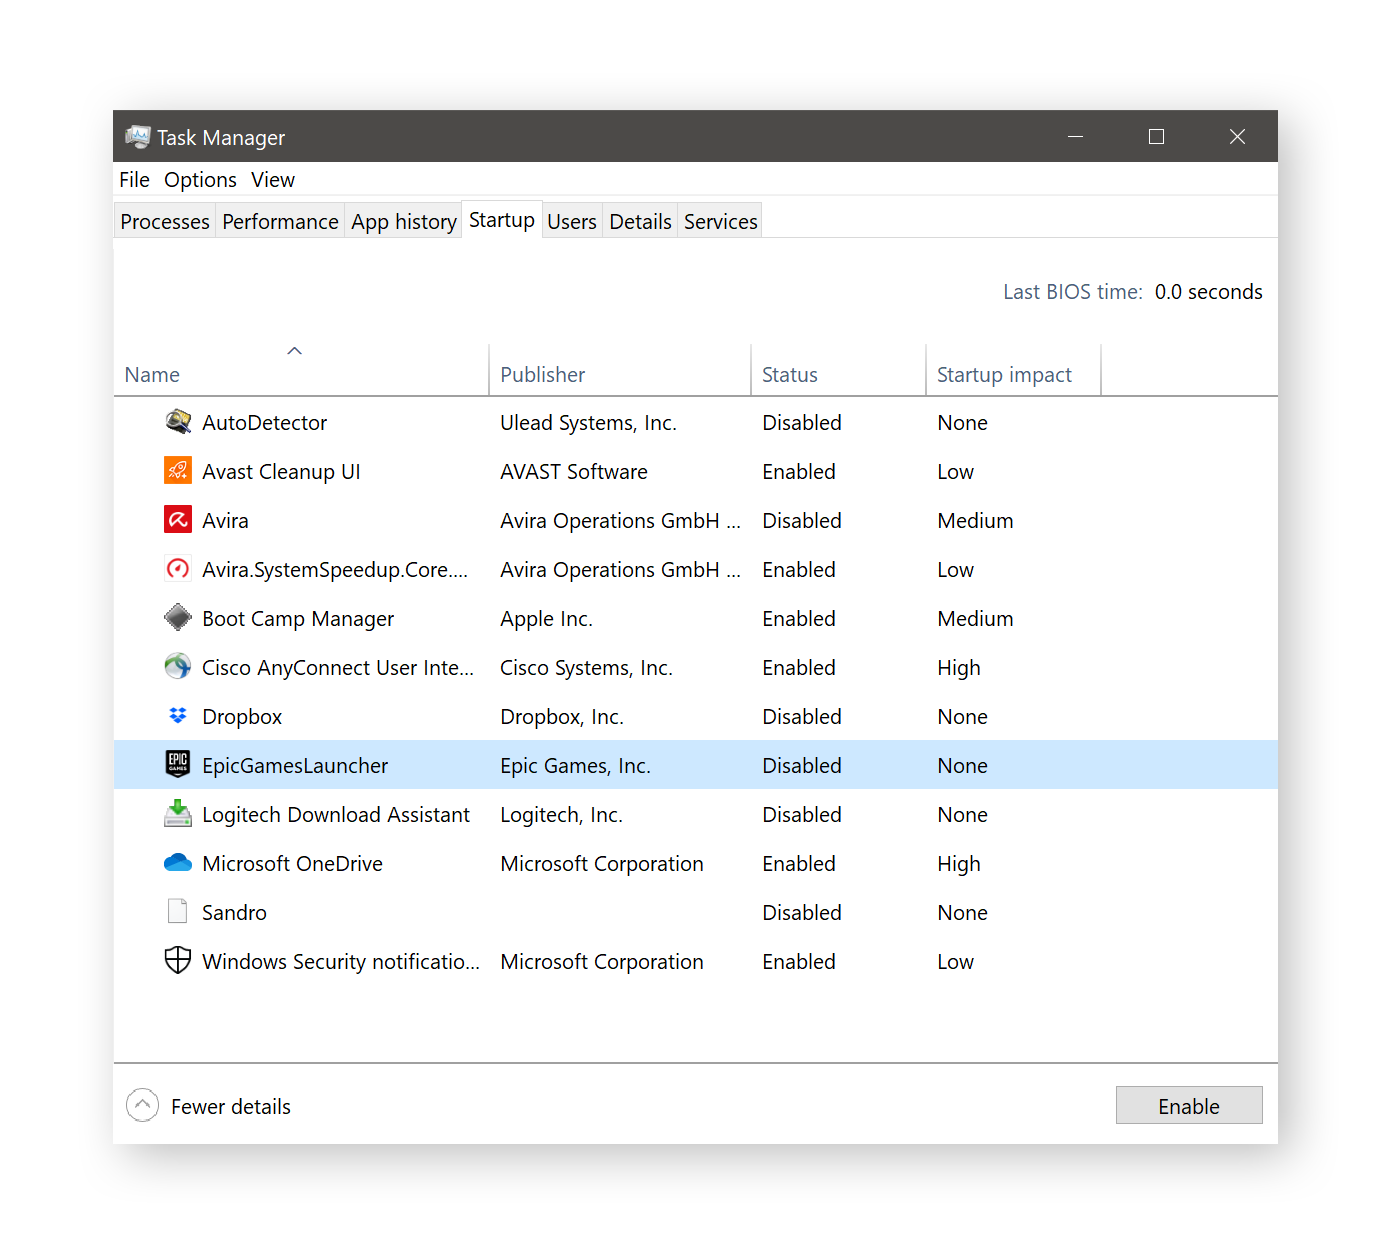Click the Dropbox icon in the list
This screenshot has height=1254, width=1393.
point(177,715)
